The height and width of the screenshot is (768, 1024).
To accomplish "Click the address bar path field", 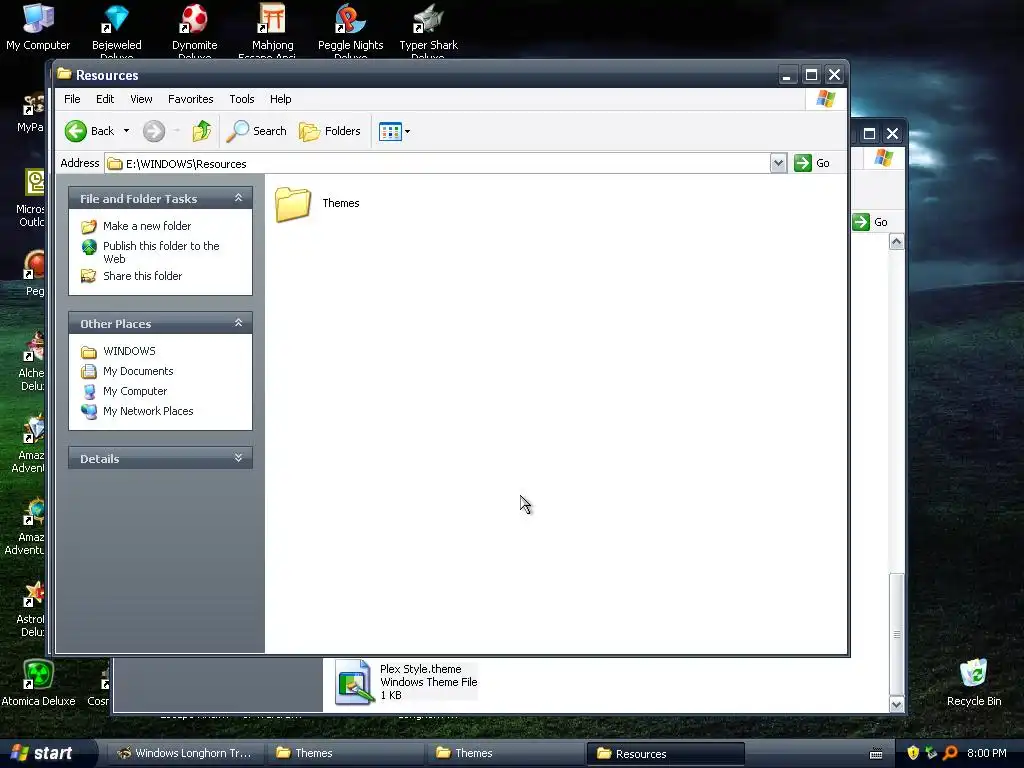I will (x=438, y=164).
